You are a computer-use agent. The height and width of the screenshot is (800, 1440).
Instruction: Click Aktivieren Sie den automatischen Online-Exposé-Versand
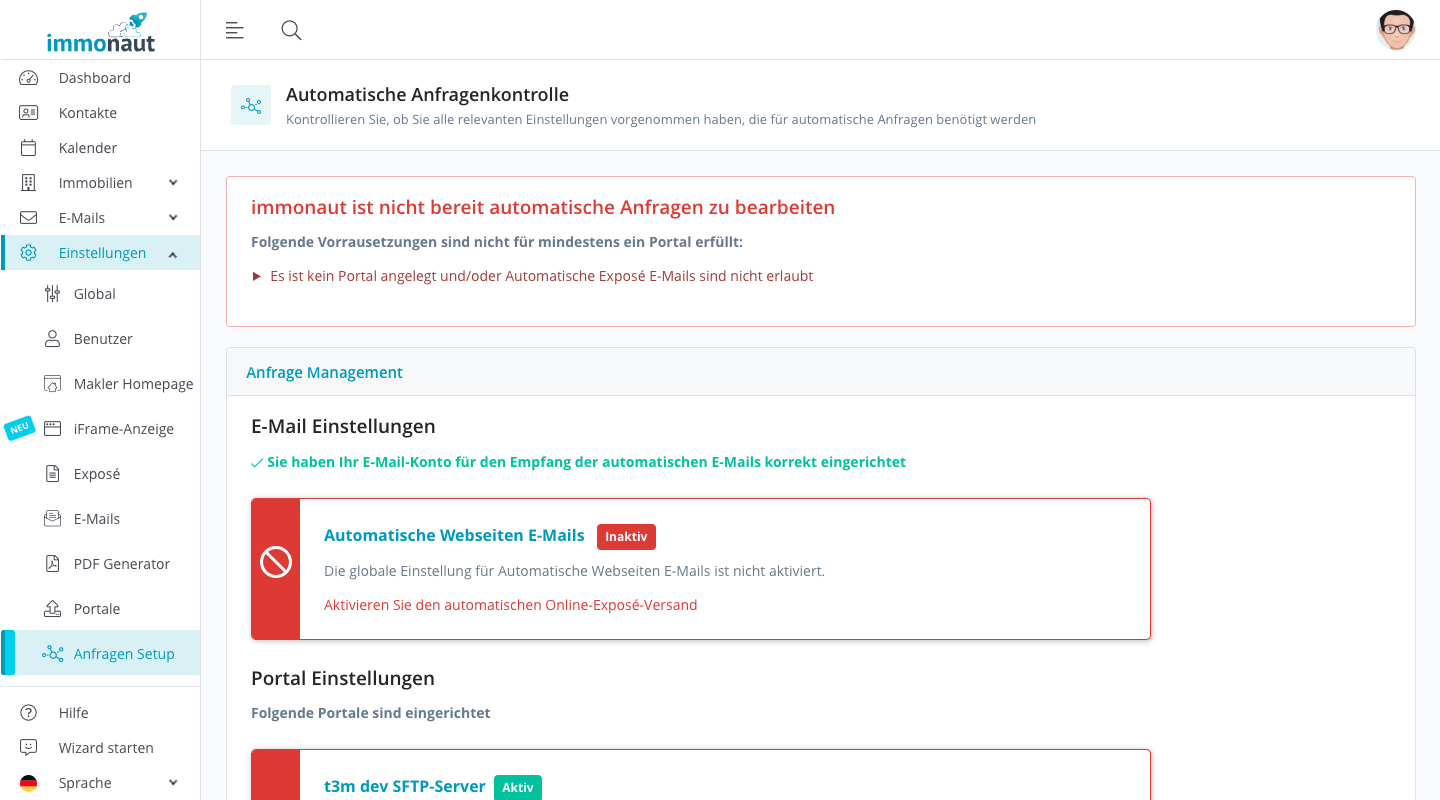[510, 605]
